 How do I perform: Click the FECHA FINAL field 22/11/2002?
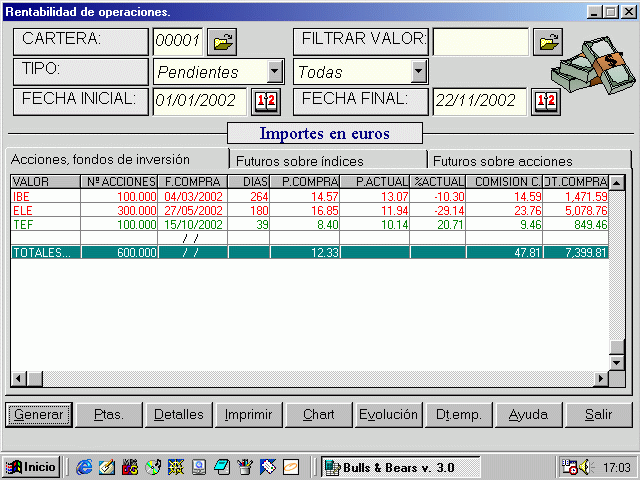(480, 101)
